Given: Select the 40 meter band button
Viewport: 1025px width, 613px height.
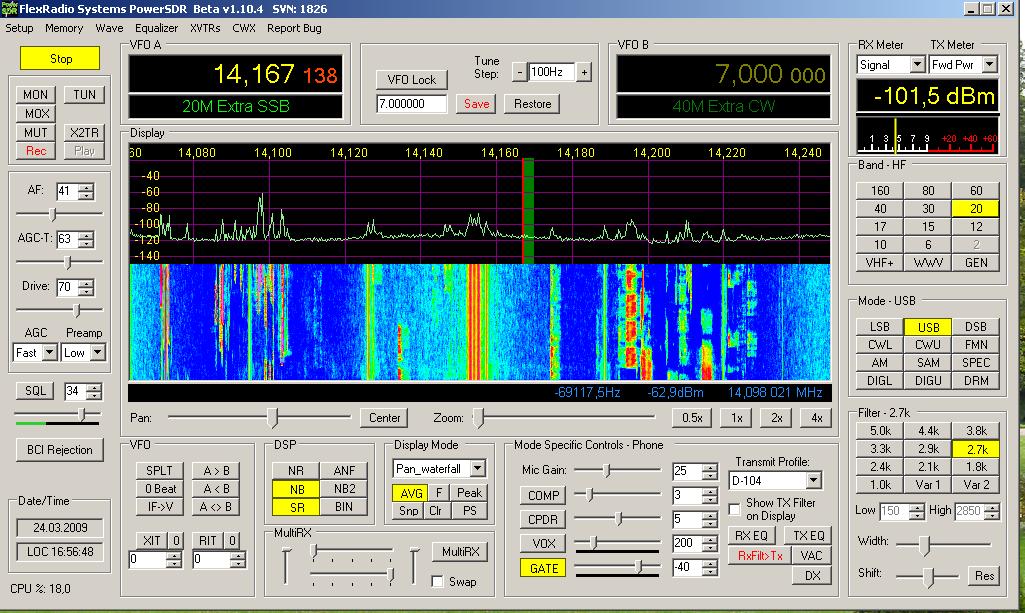Looking at the screenshot, I should tap(880, 209).
